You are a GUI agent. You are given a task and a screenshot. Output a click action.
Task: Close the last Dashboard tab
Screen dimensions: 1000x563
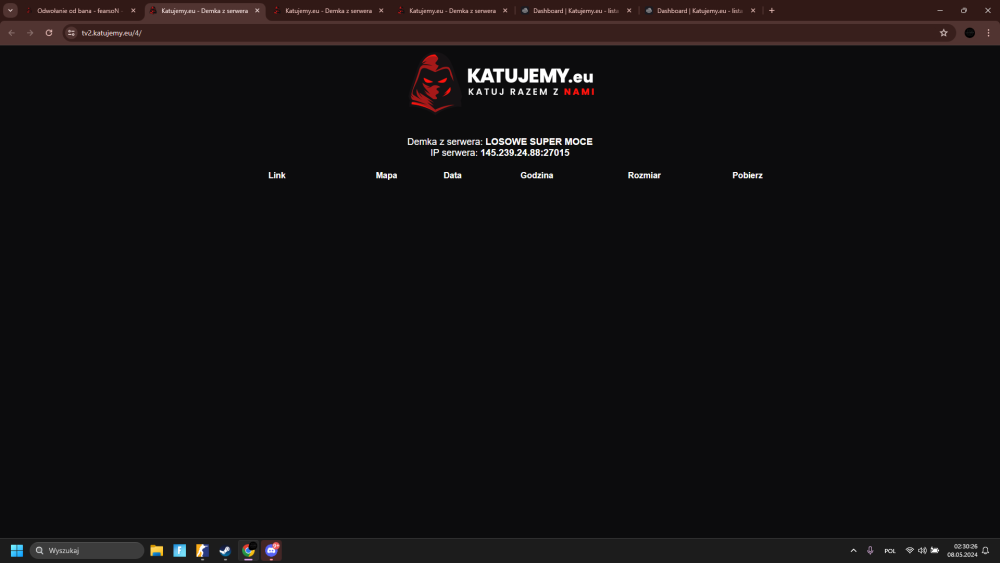(x=753, y=11)
